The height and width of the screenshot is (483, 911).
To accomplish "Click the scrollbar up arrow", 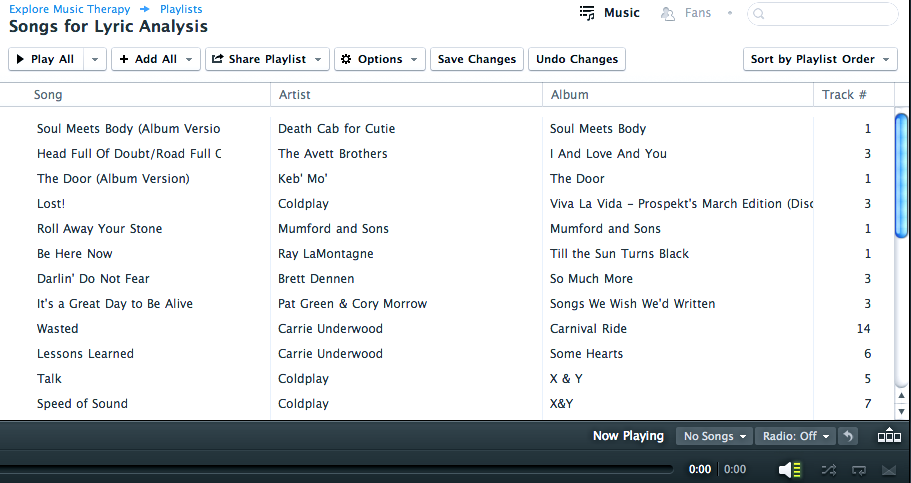I will (901, 396).
